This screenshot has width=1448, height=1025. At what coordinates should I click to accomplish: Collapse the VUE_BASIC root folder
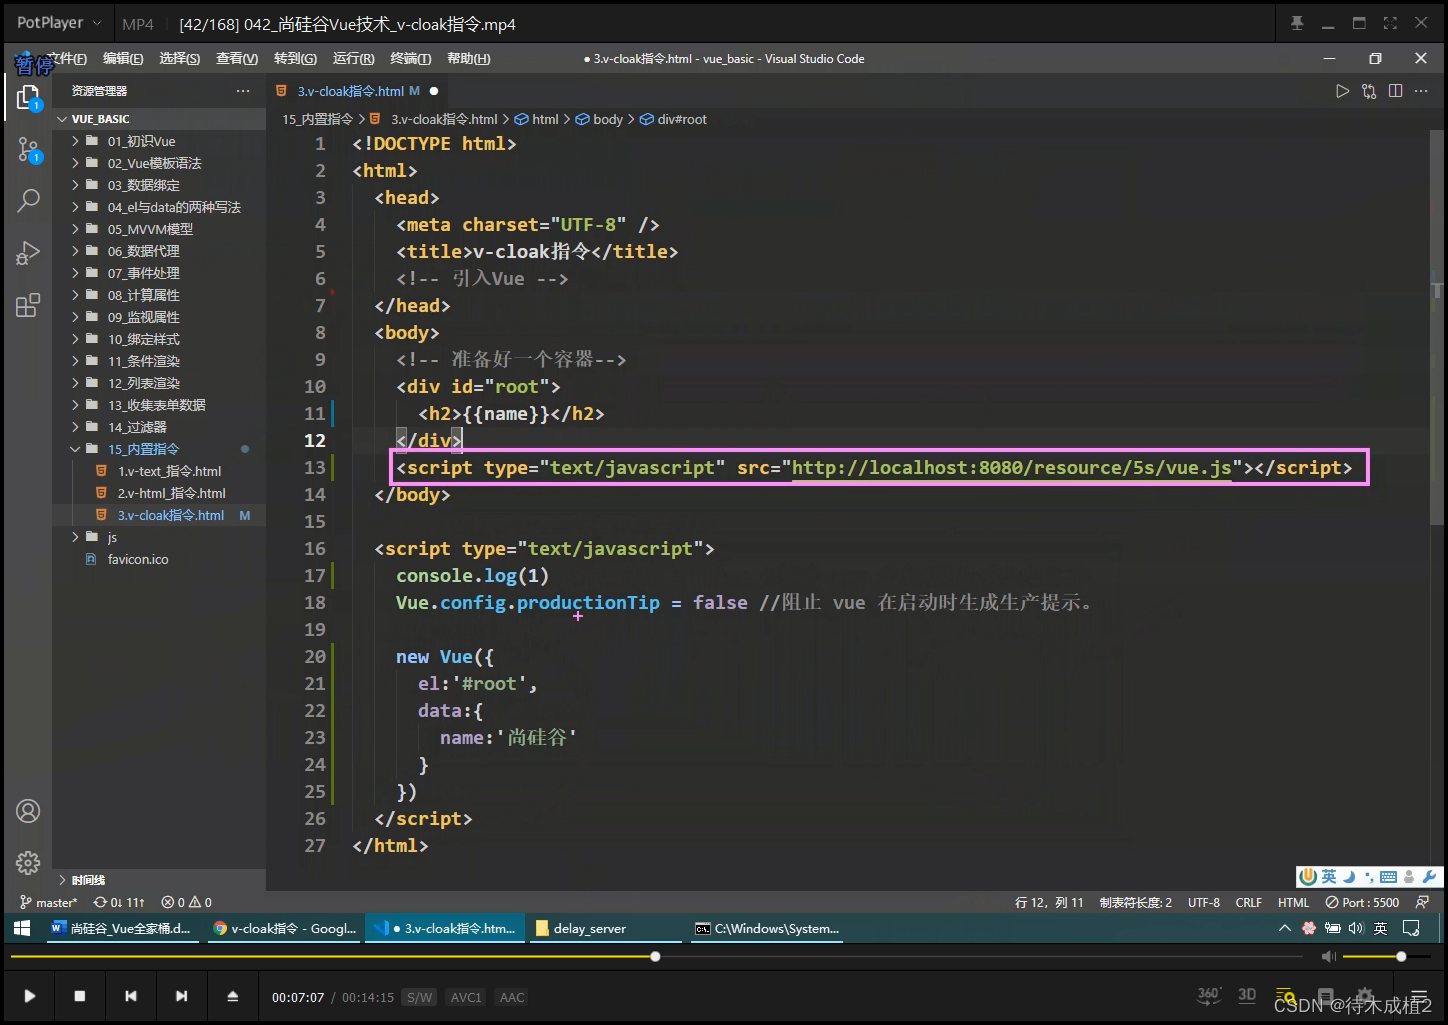tap(160, 119)
